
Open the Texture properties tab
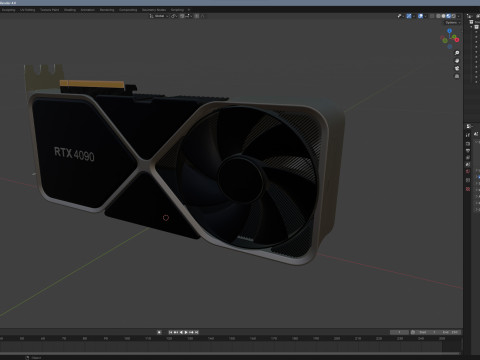point(468,189)
